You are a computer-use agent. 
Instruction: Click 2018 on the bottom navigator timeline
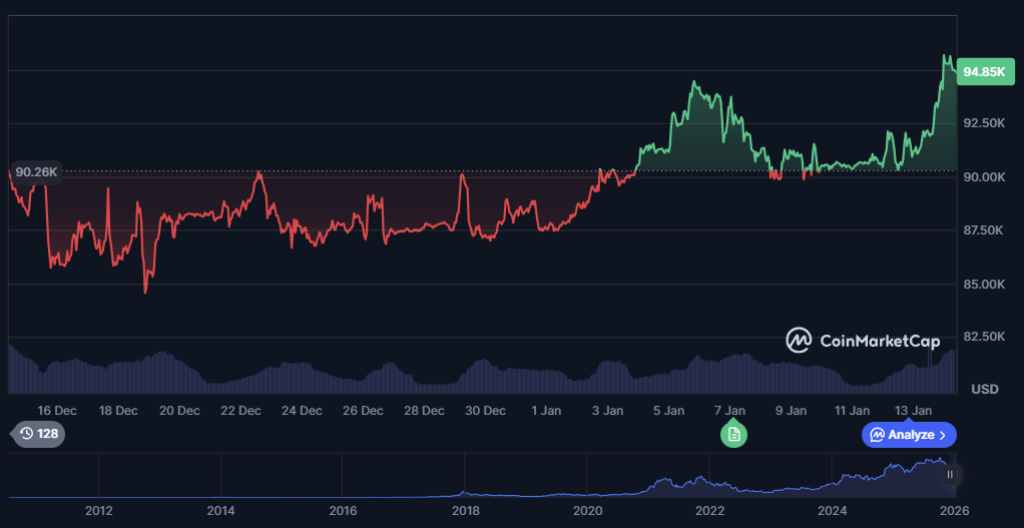tap(465, 511)
